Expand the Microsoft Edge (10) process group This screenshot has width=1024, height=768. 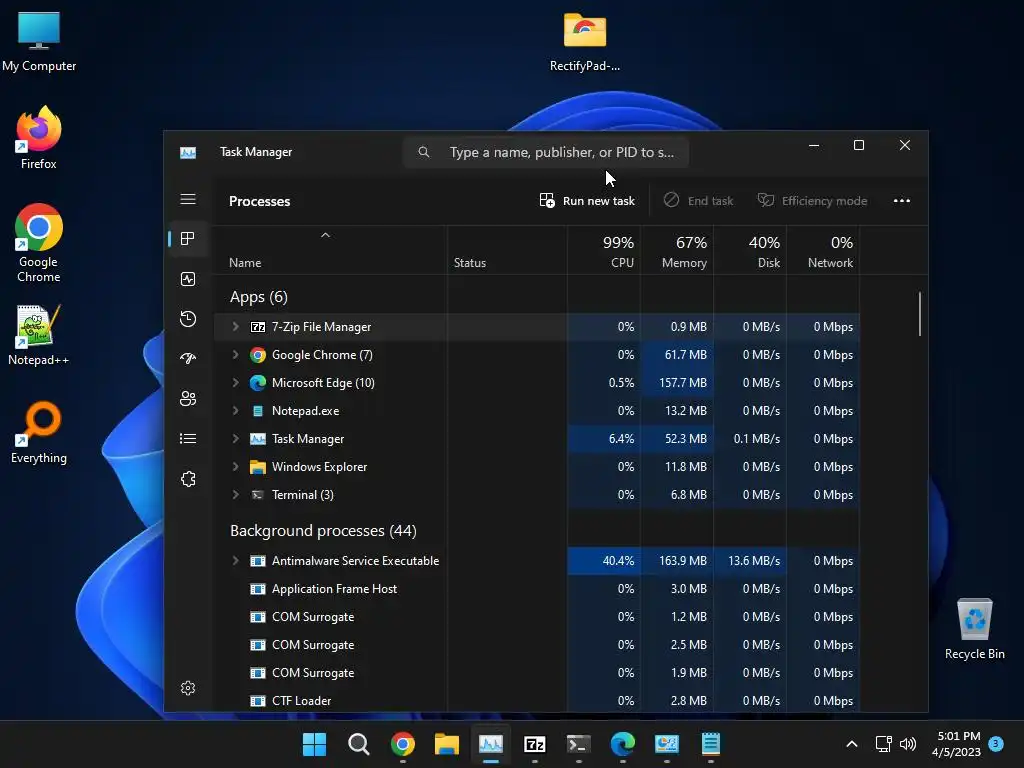(236, 383)
